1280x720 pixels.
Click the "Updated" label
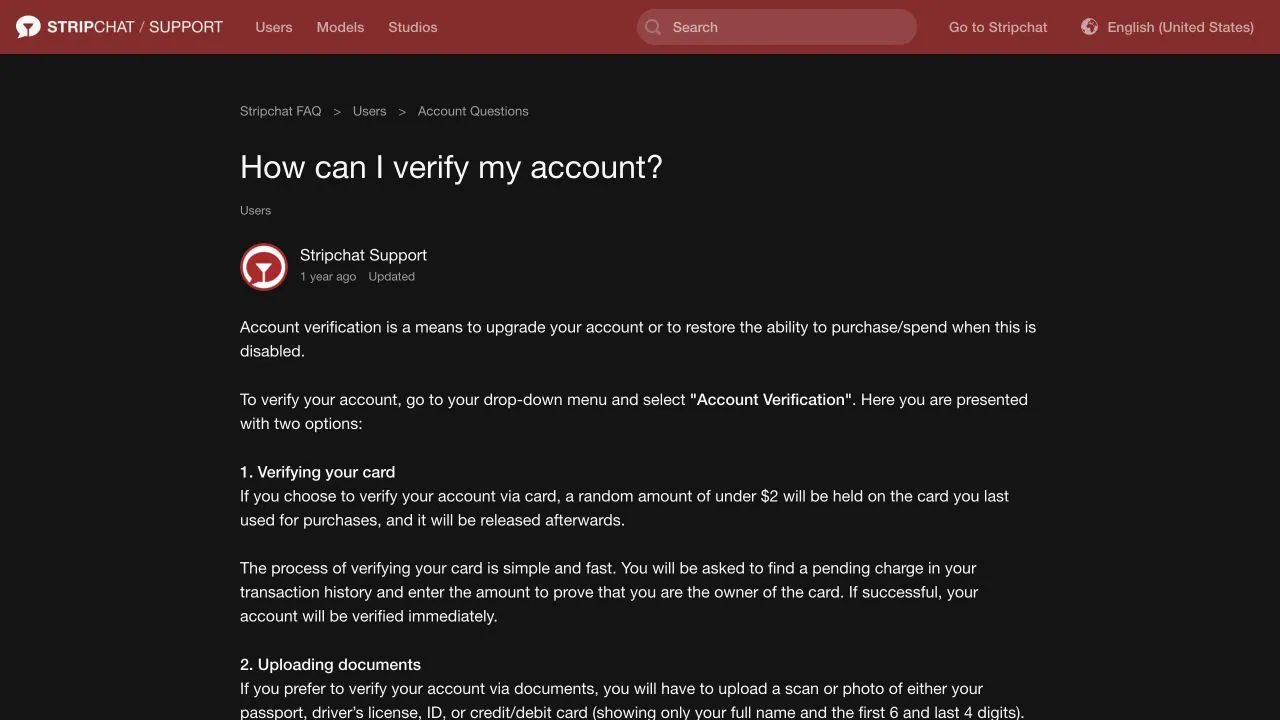coord(391,277)
